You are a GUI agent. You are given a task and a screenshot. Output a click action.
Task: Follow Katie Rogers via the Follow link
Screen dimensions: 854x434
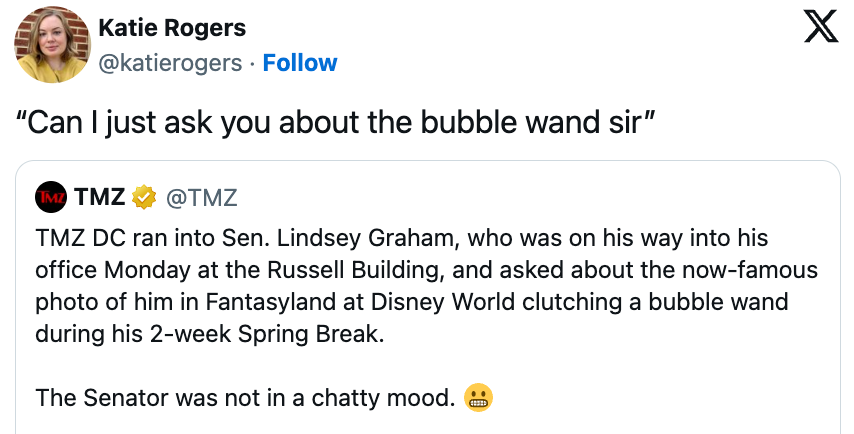pyautogui.click(x=300, y=63)
